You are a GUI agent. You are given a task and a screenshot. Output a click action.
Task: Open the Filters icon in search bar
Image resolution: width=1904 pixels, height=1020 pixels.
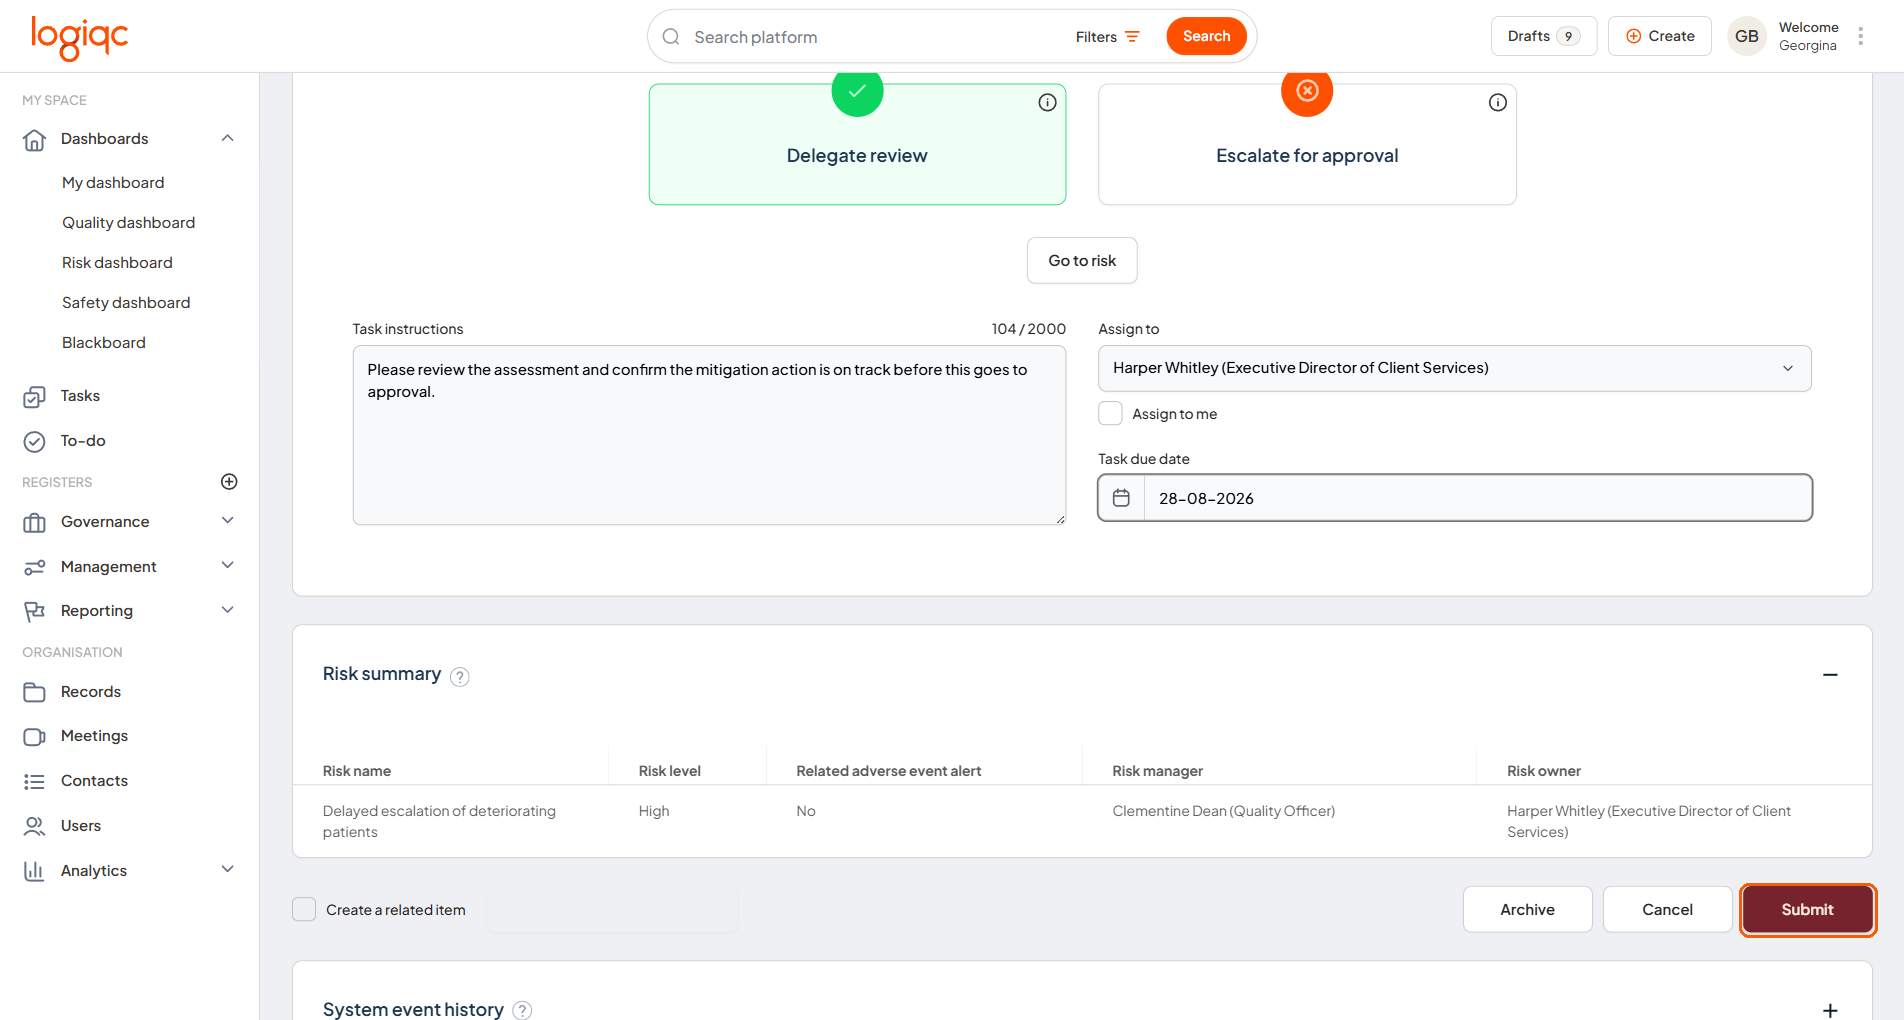tap(1132, 37)
